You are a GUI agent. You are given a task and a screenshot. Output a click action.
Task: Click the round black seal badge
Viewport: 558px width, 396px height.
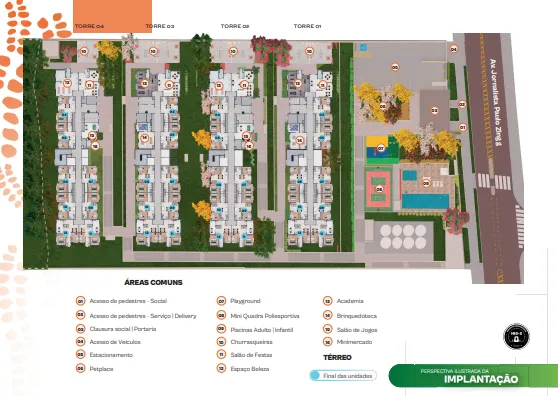[x=516, y=336]
